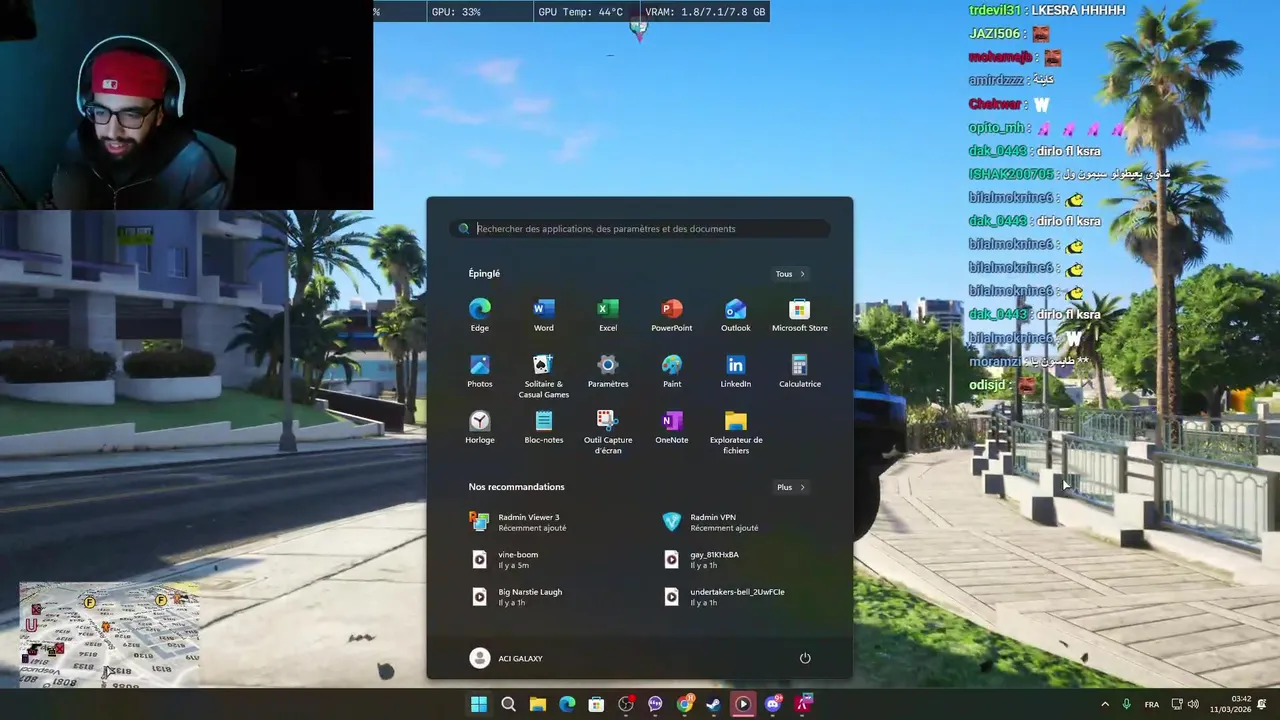The image size is (1280, 720).
Task: Open Outlook in the Start menu
Action: pos(736,315)
